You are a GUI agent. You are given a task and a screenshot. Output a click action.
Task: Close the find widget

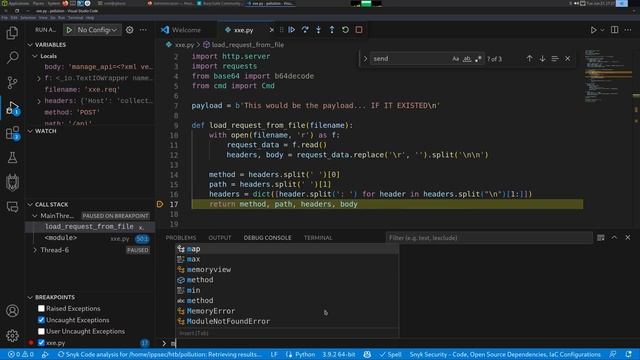click(x=567, y=59)
